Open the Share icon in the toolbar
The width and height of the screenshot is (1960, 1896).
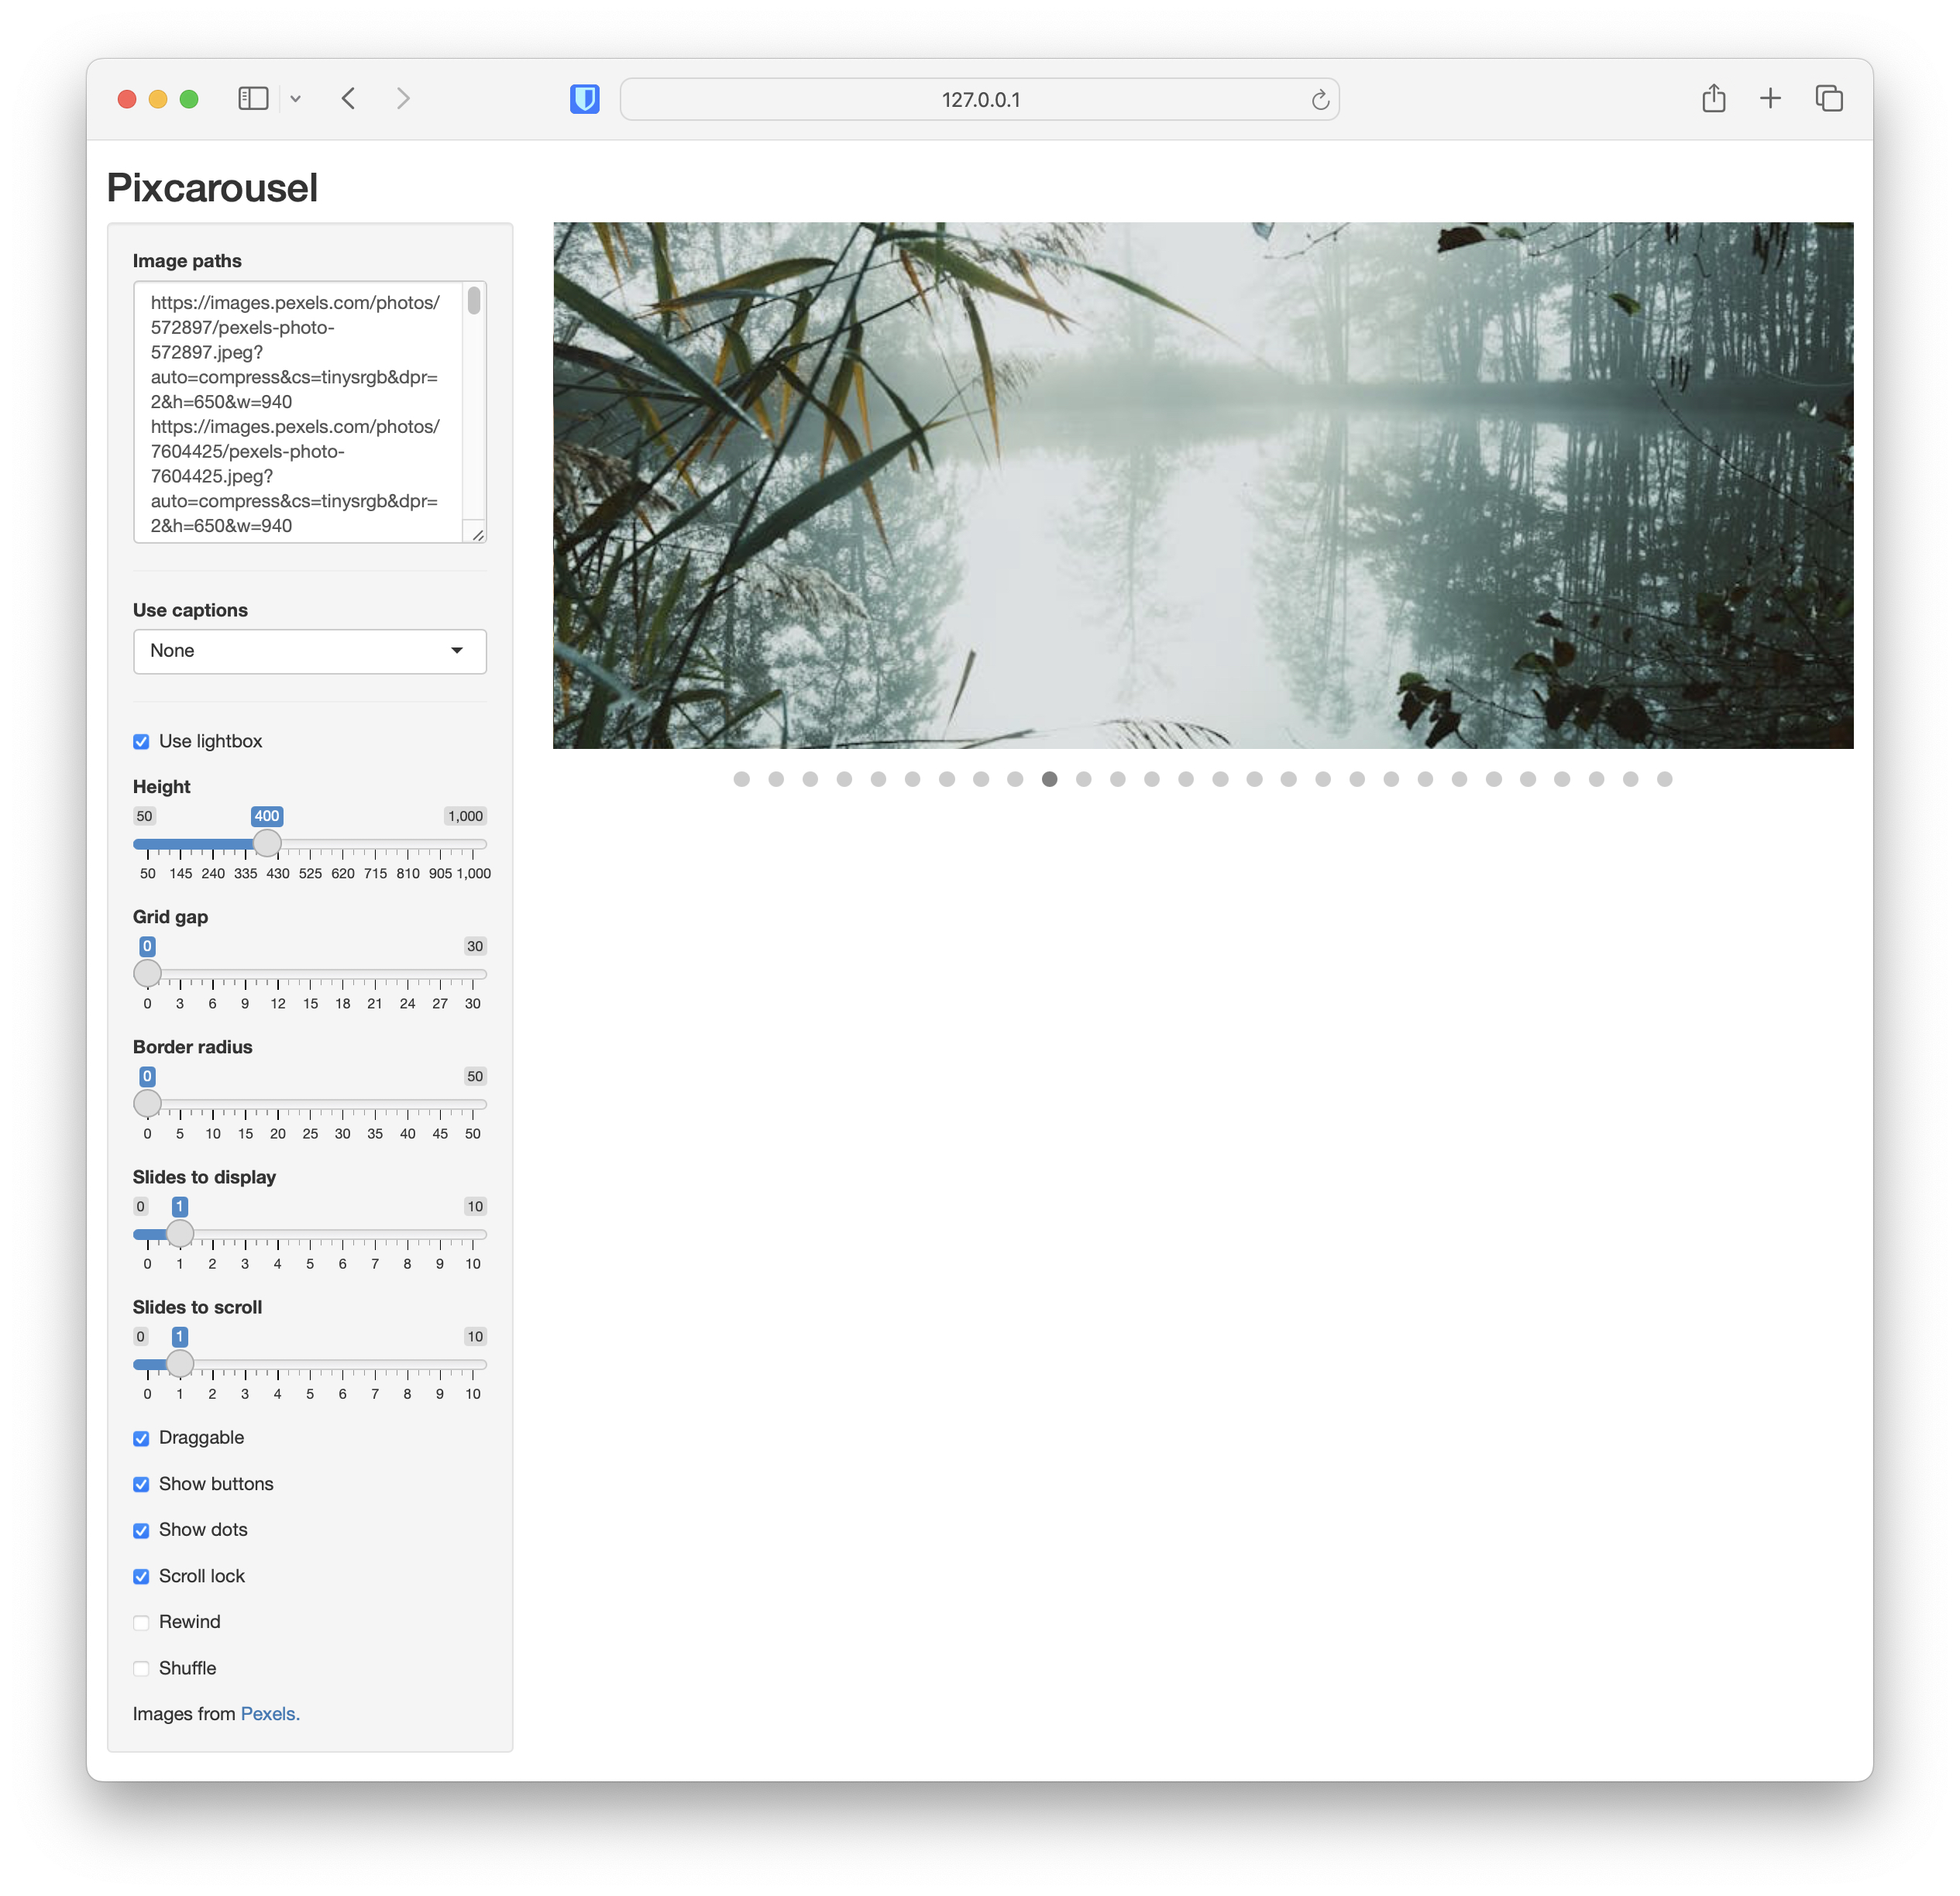click(x=1713, y=98)
